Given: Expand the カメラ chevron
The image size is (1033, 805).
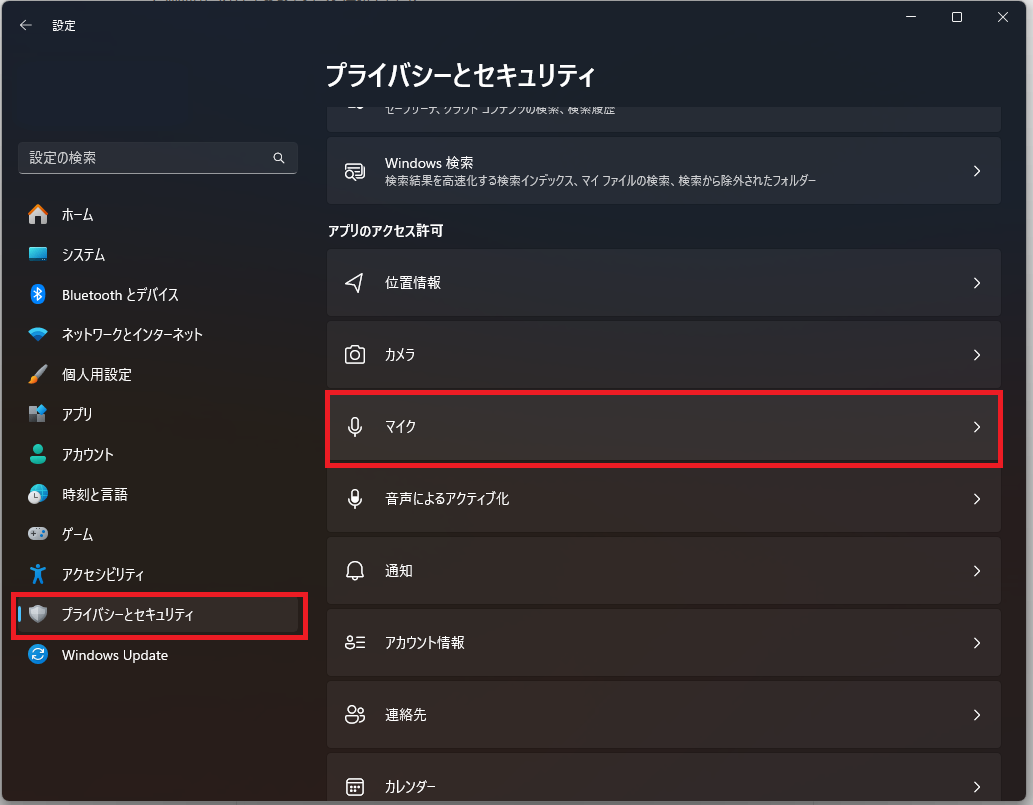Looking at the screenshot, I should pyautogui.click(x=976, y=355).
